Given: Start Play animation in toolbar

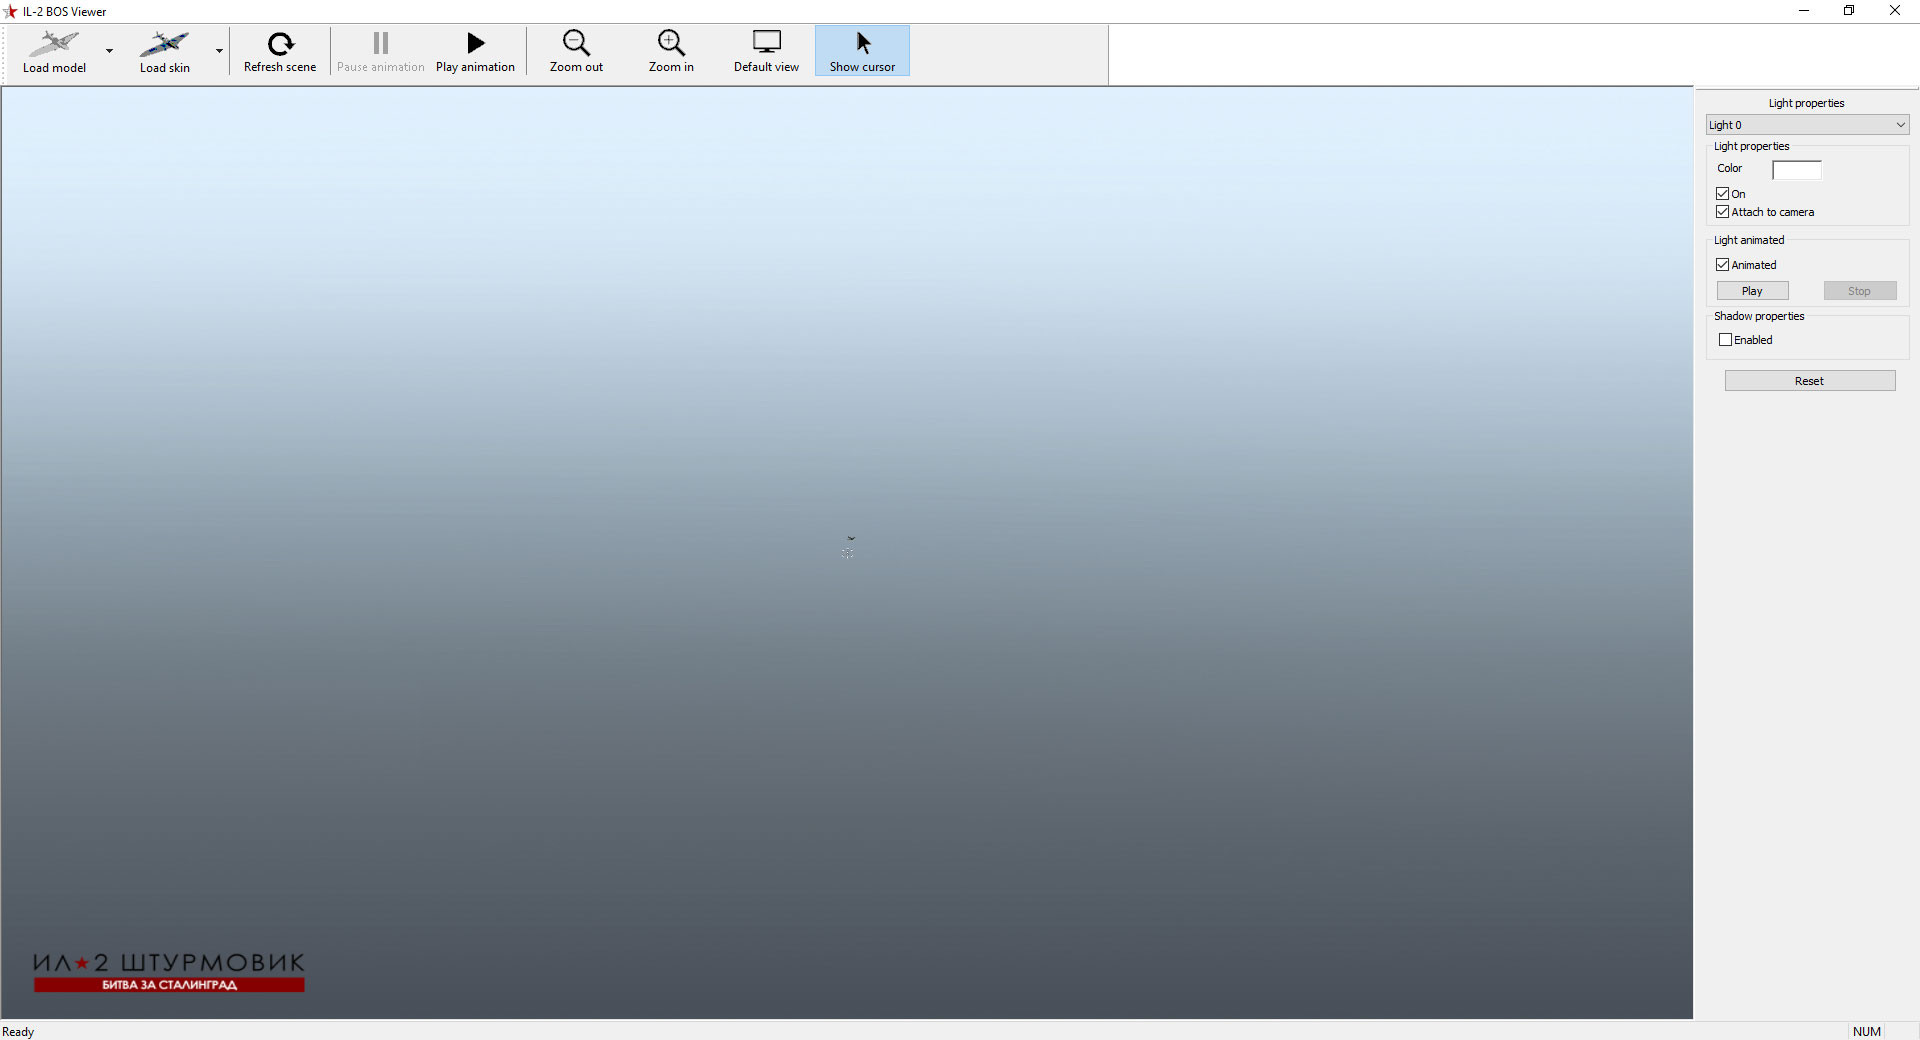Looking at the screenshot, I should click(475, 51).
